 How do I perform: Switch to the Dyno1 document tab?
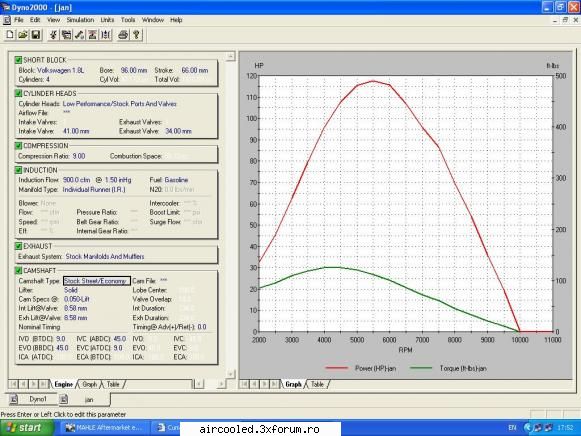point(38,399)
